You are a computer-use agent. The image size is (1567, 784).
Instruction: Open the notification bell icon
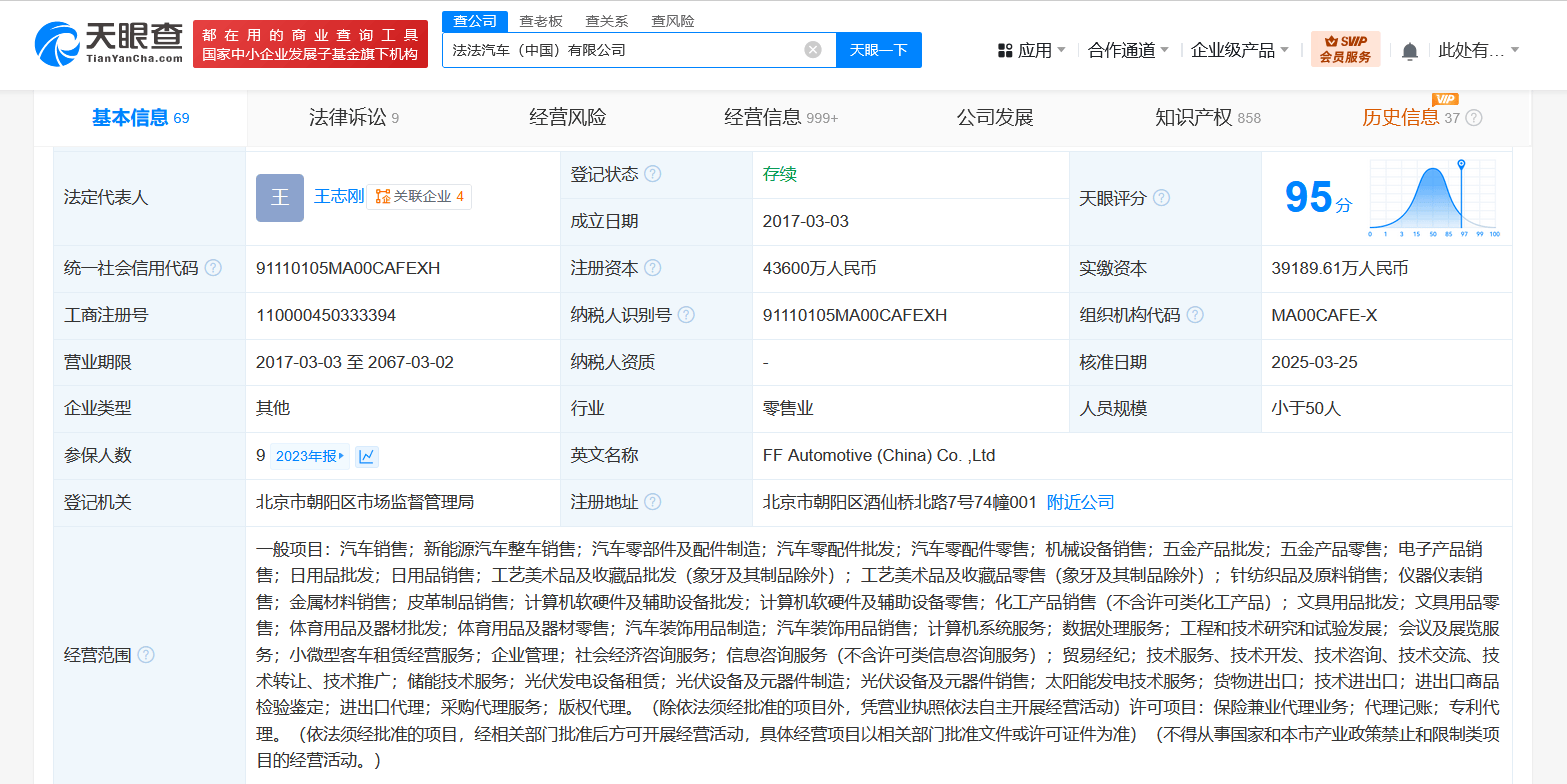coord(1410,51)
